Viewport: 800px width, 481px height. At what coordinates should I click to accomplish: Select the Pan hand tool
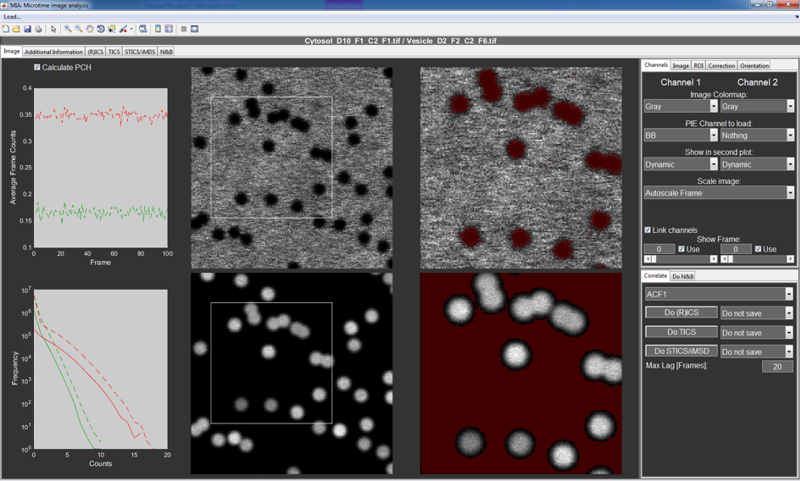[x=90, y=29]
